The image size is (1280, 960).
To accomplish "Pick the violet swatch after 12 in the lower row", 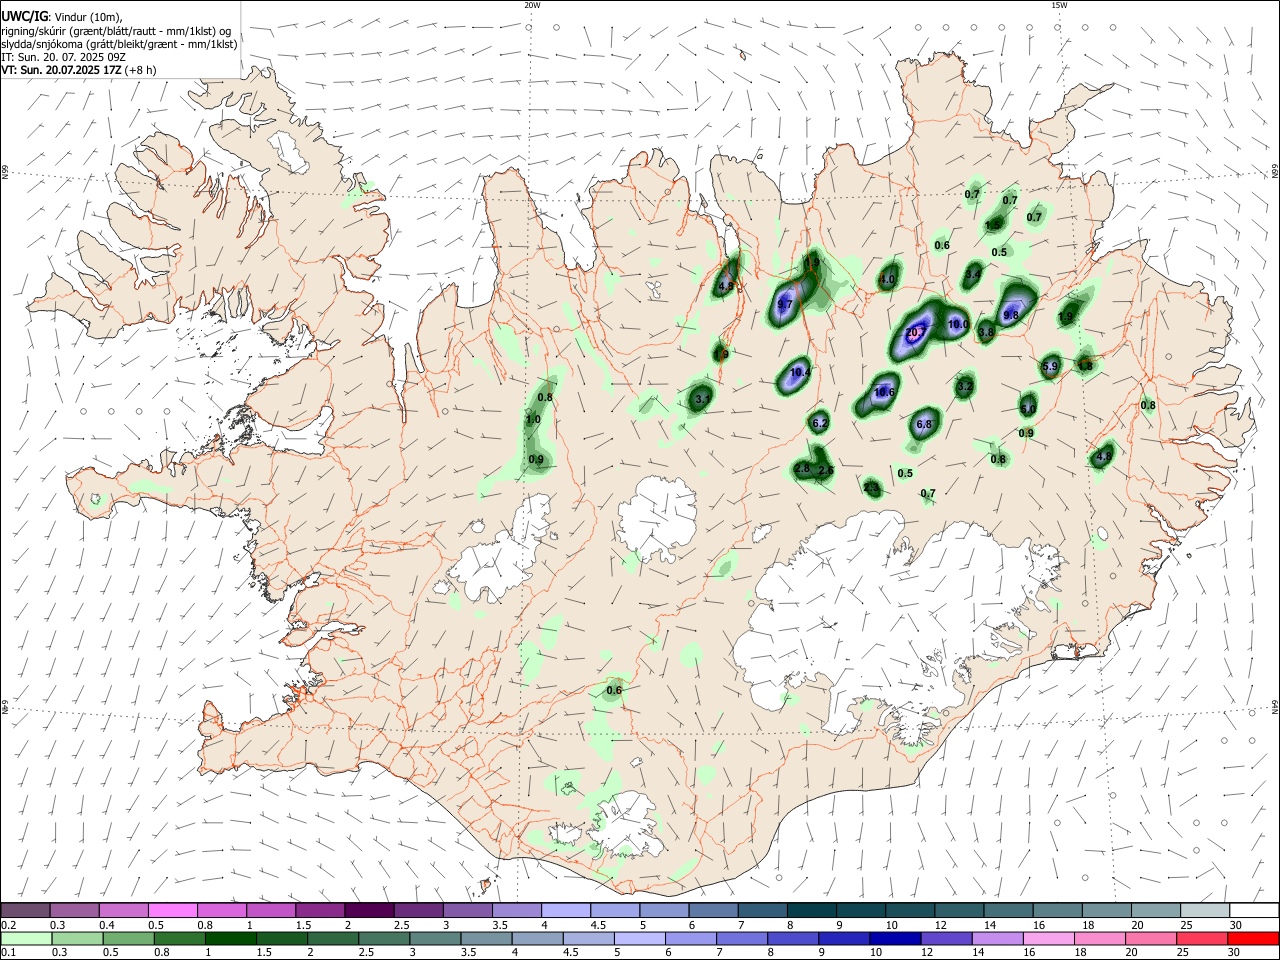I will tap(945, 938).
